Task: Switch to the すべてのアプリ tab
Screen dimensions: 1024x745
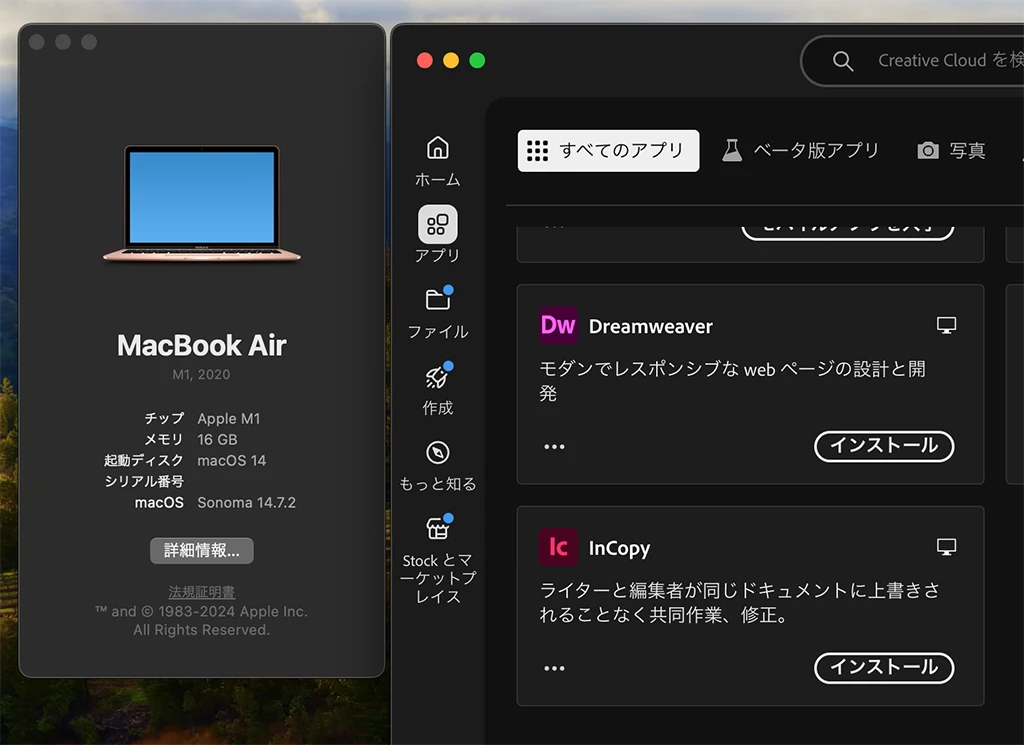Action: tap(608, 150)
